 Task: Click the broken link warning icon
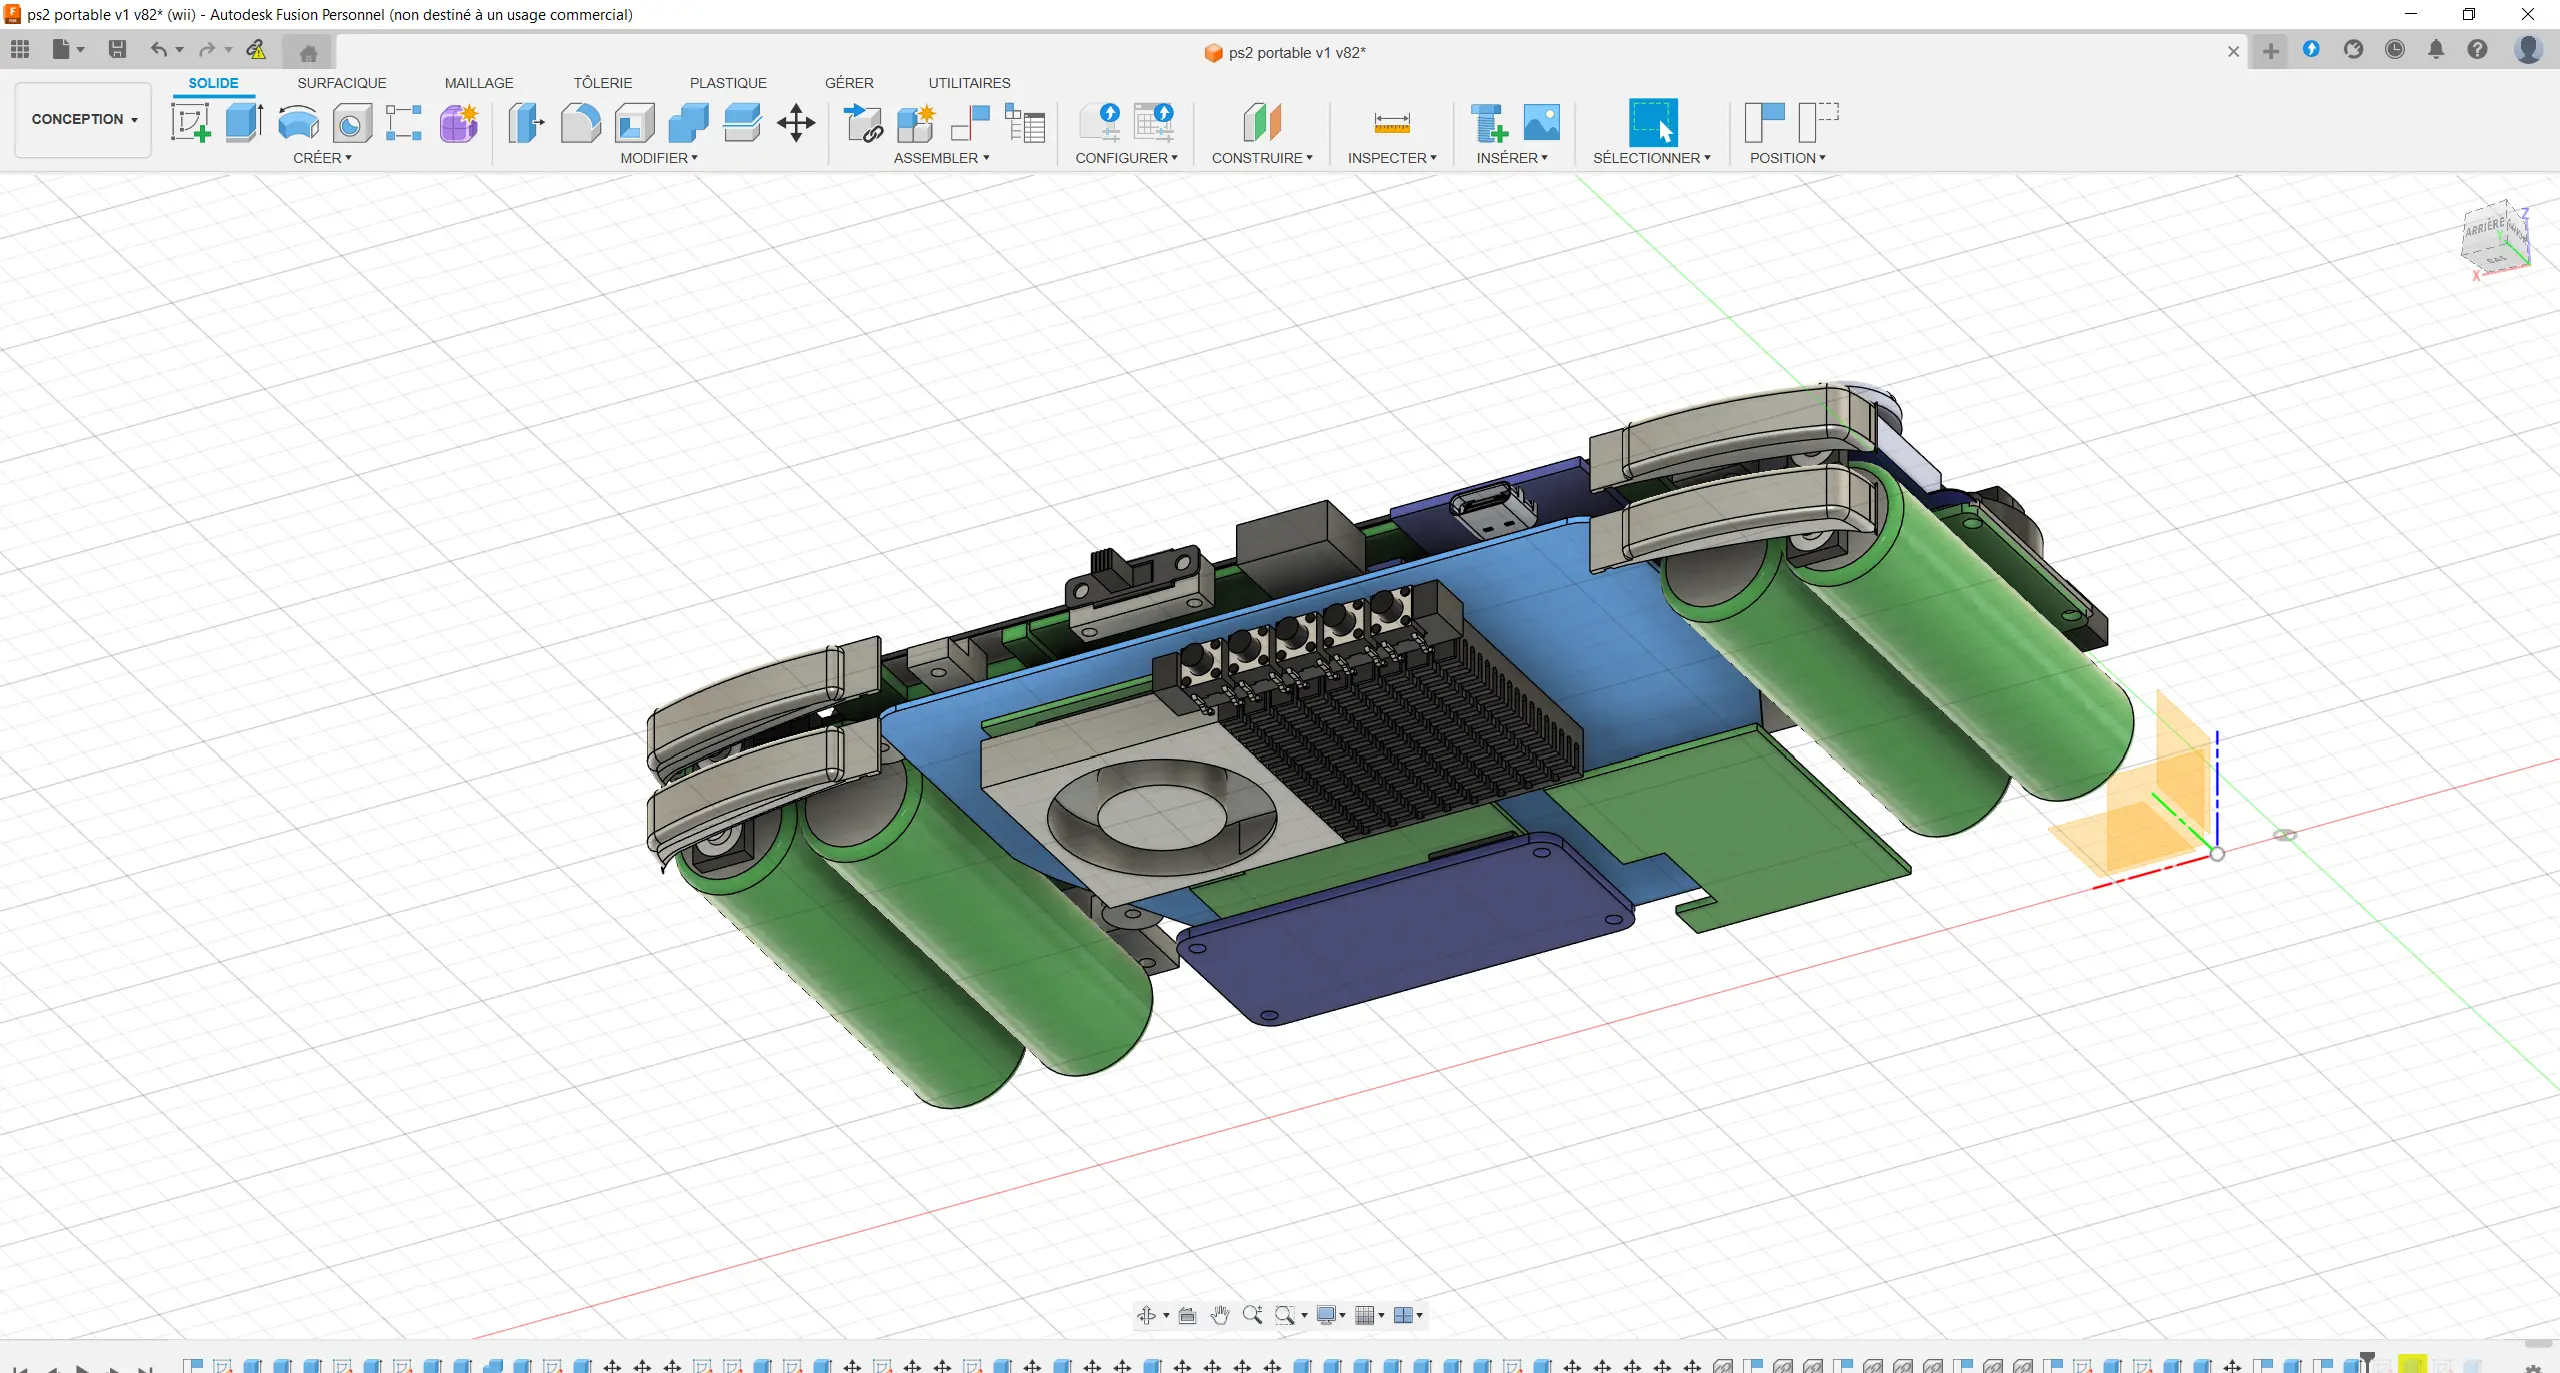pyautogui.click(x=256, y=49)
